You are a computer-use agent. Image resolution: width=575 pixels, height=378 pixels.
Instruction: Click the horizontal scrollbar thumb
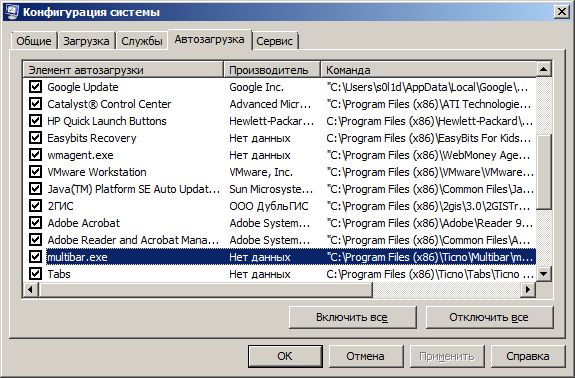pos(205,290)
